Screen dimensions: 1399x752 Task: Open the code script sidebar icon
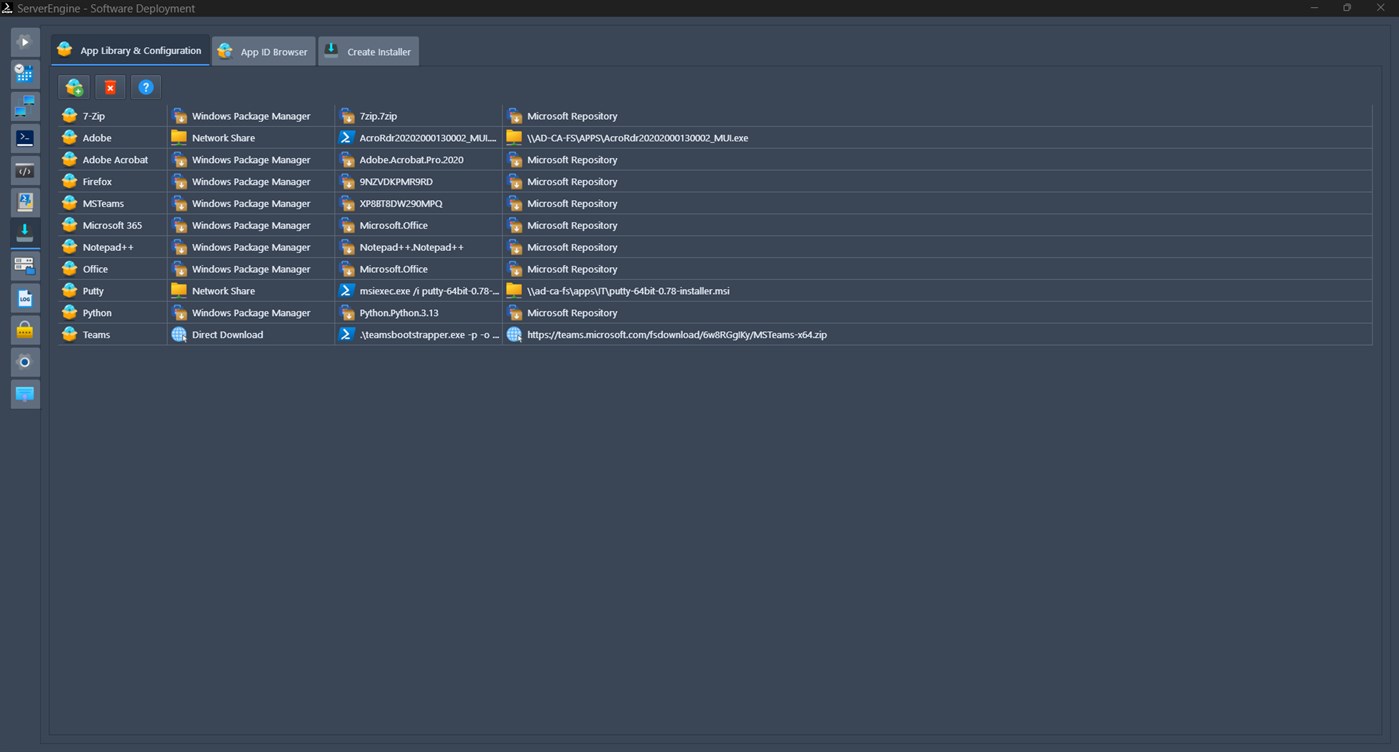point(25,171)
